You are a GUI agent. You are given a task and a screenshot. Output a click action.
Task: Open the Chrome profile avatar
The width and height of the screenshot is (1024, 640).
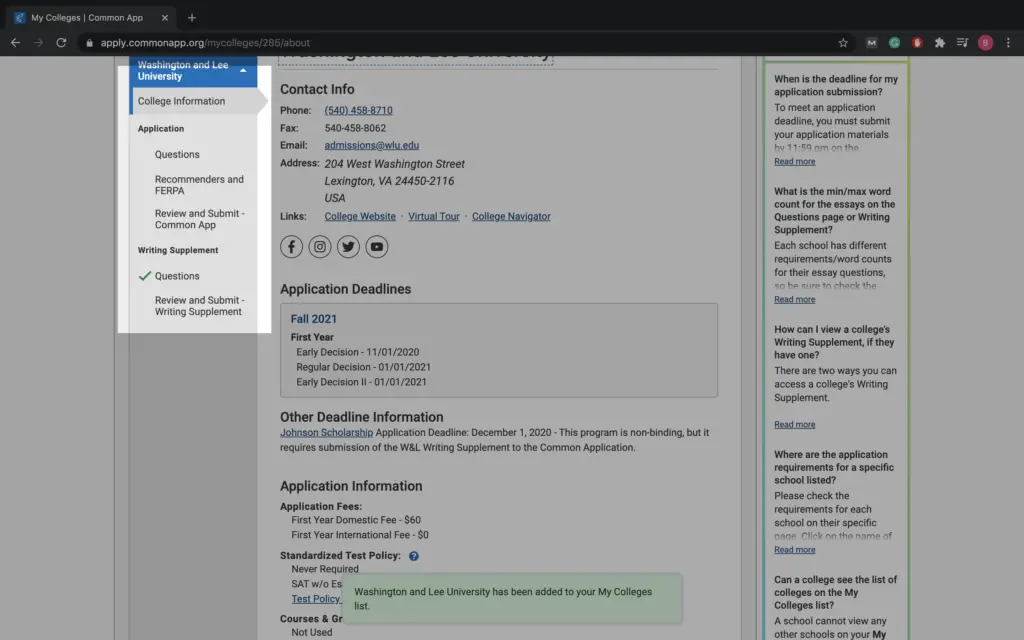985,42
